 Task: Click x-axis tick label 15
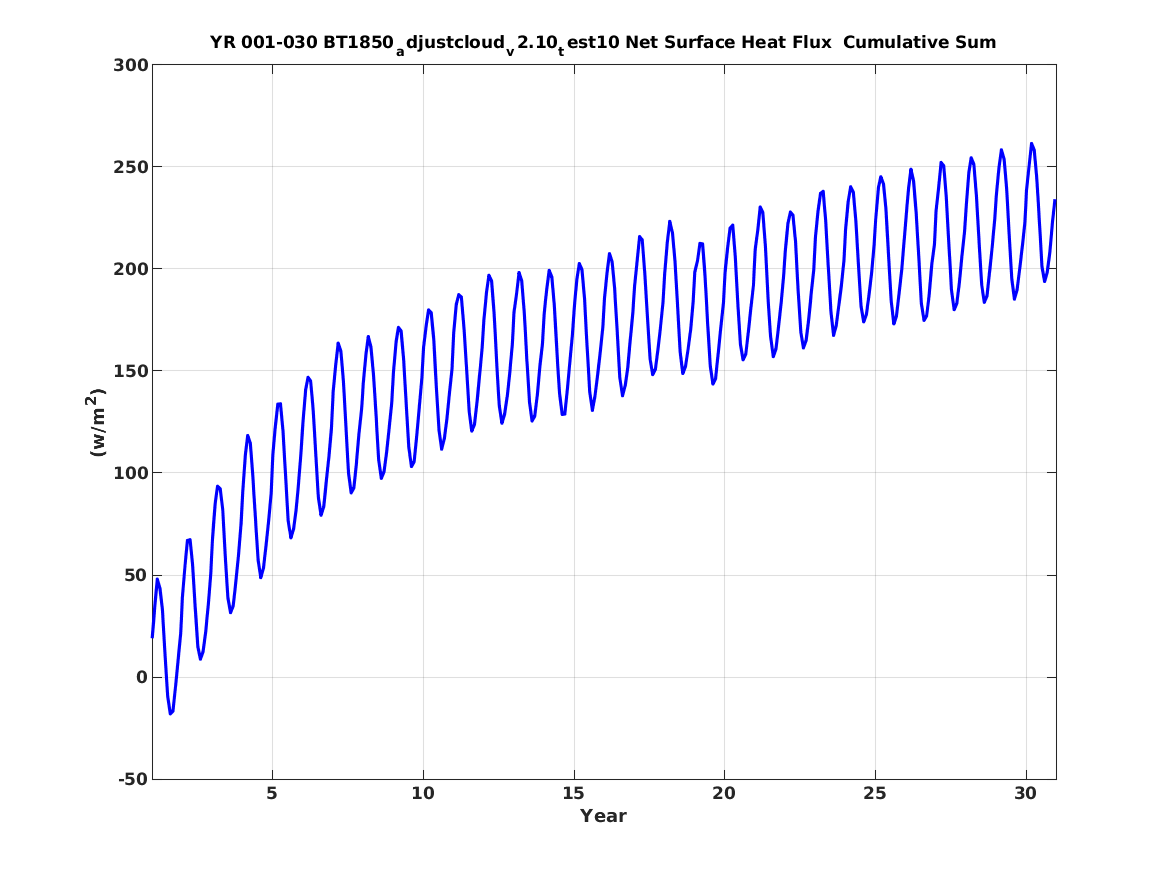point(574,794)
